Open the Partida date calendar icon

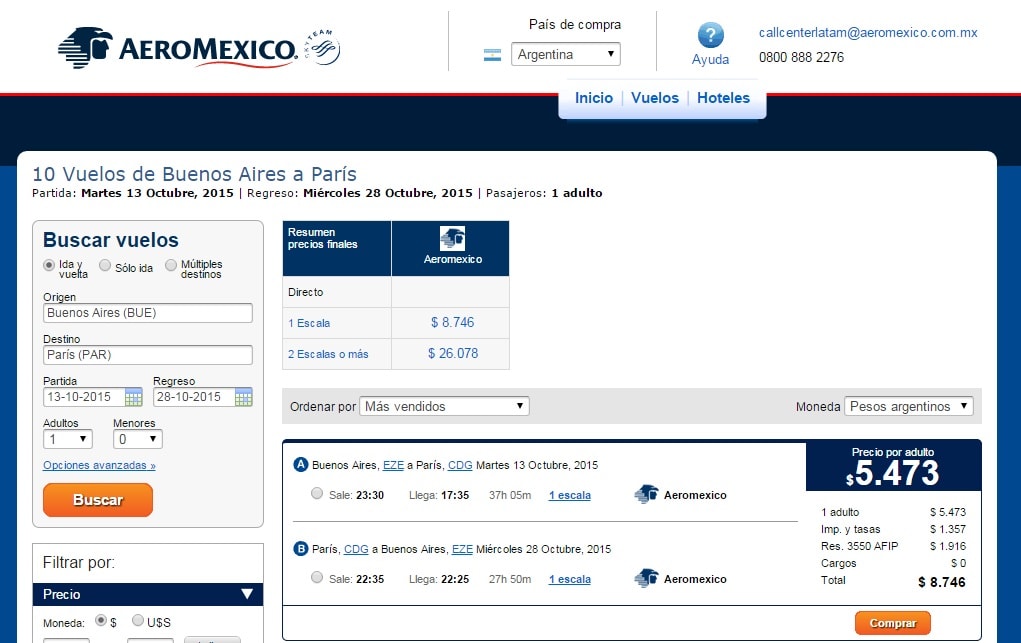(x=133, y=397)
